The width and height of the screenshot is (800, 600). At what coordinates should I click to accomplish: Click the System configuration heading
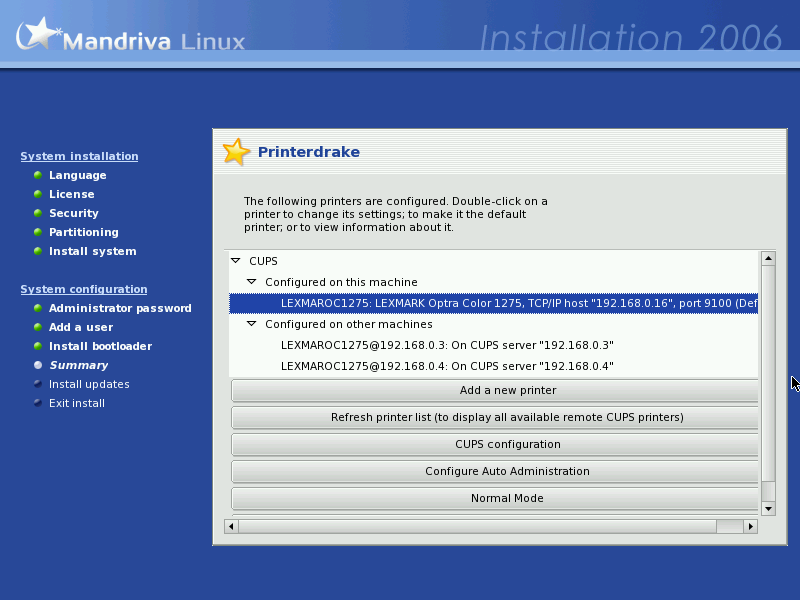84,289
